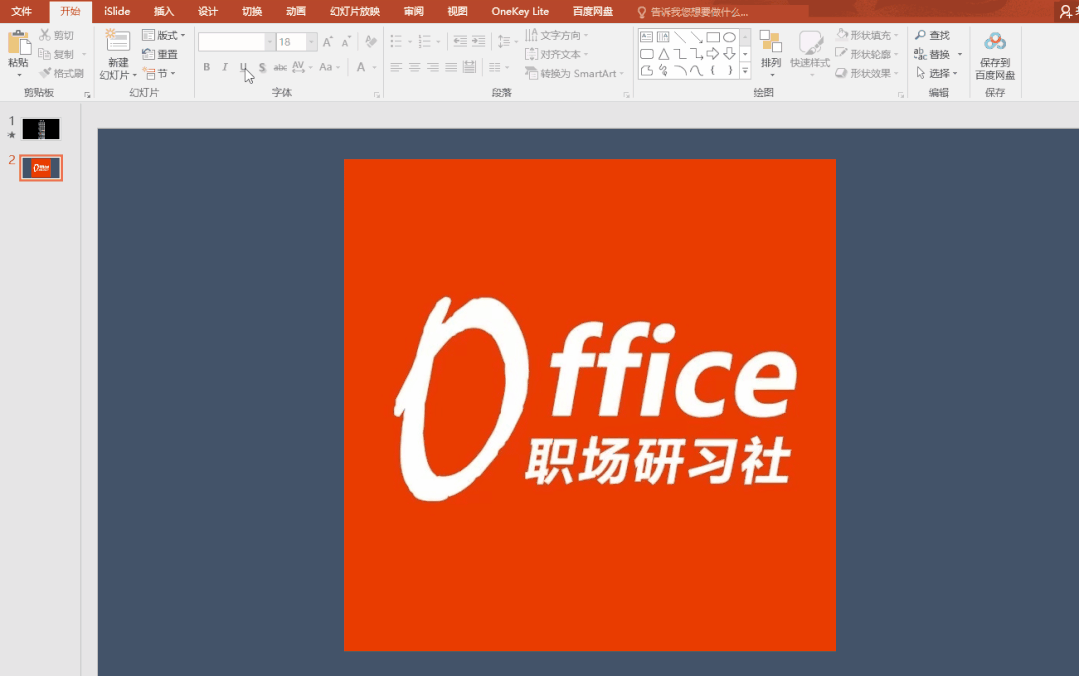Screen dimensions: 1079x676
Task: Open the Line Spacing dropdown
Action: point(506,42)
